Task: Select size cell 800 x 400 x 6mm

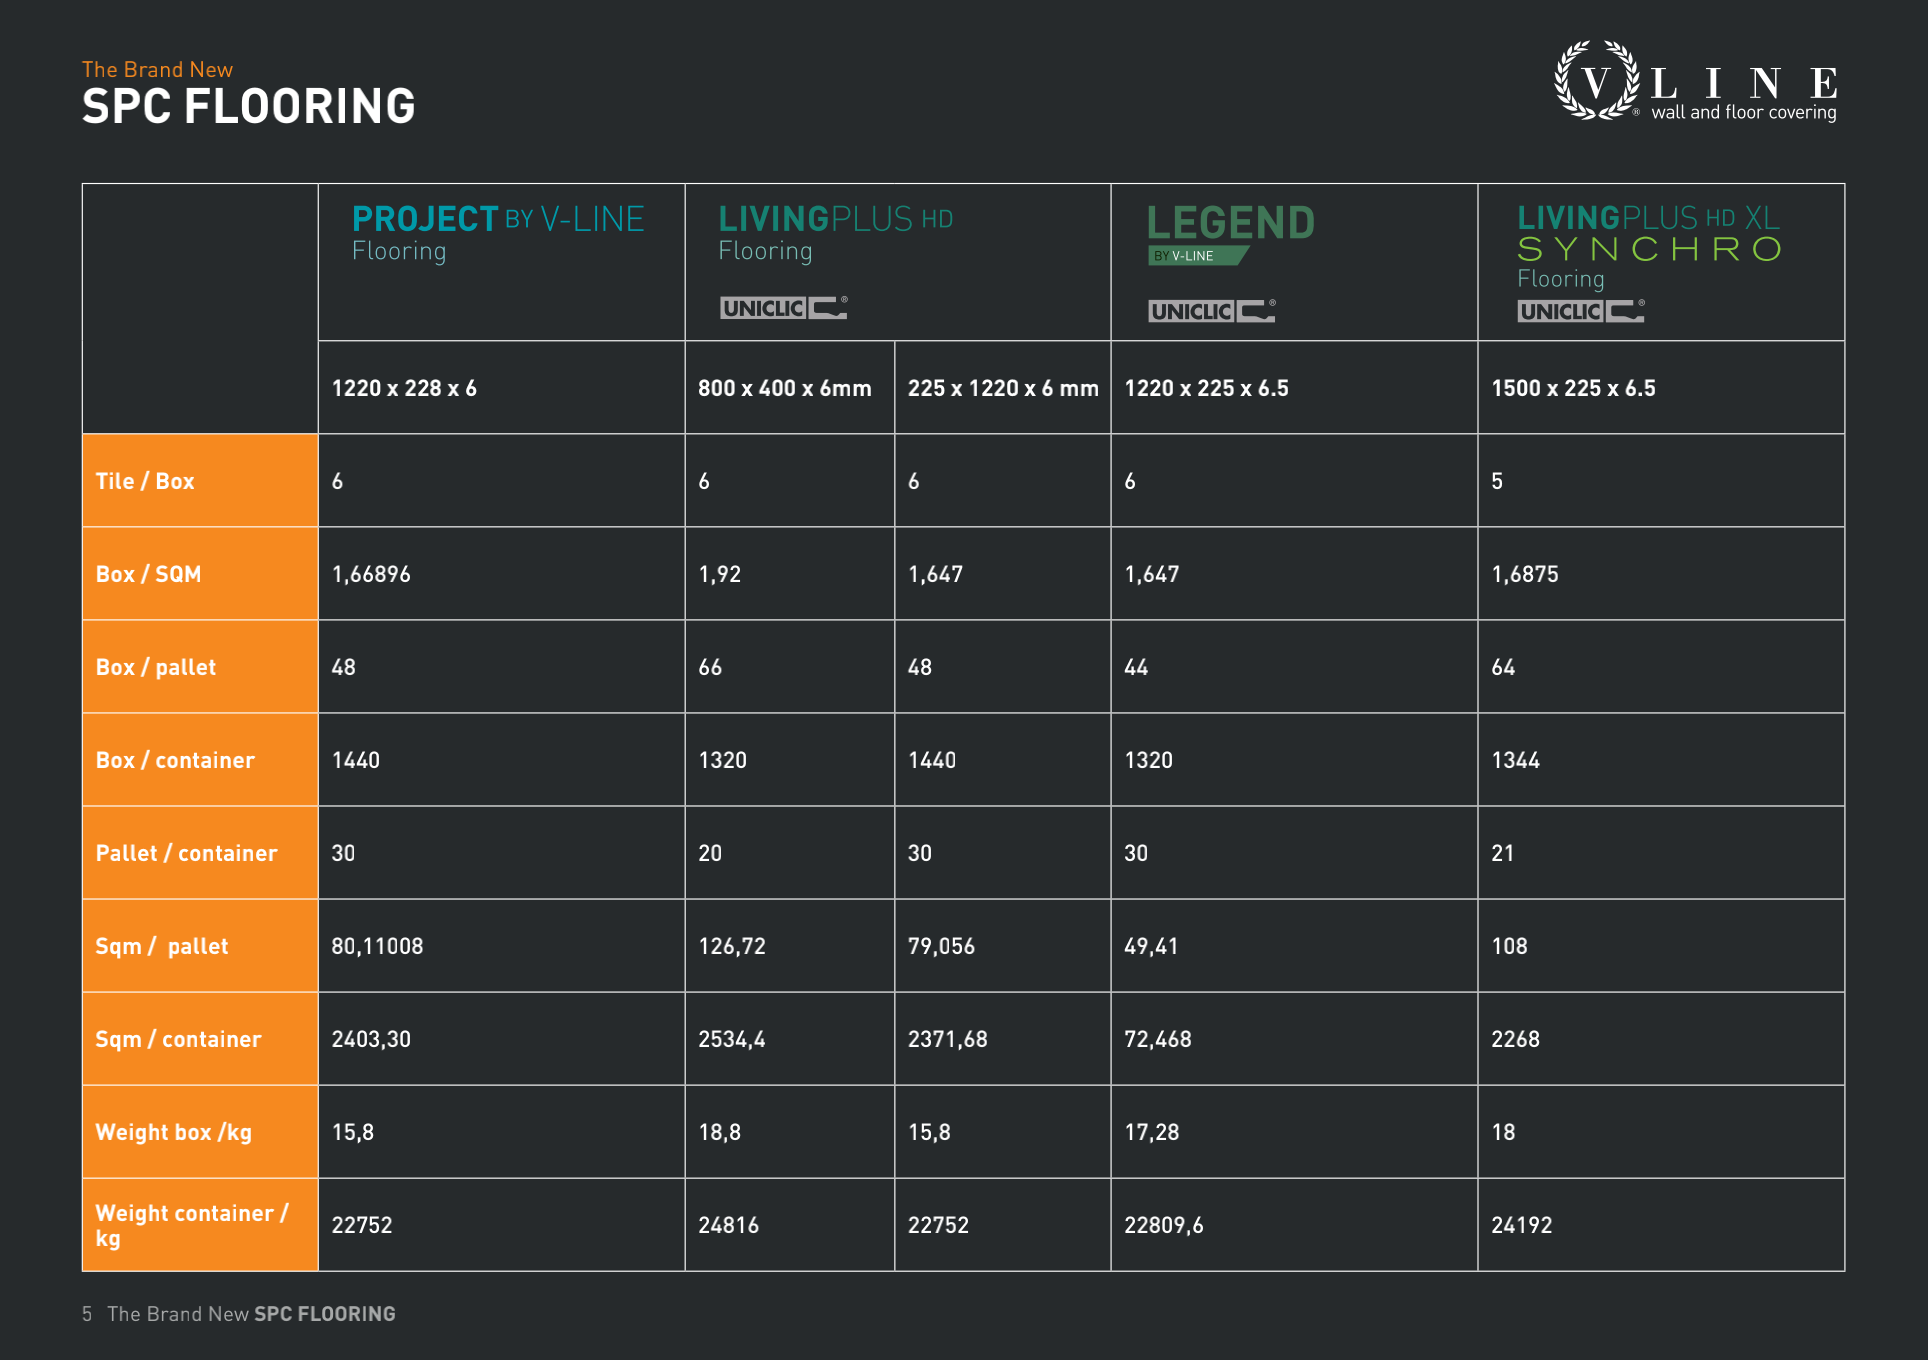Action: click(785, 388)
